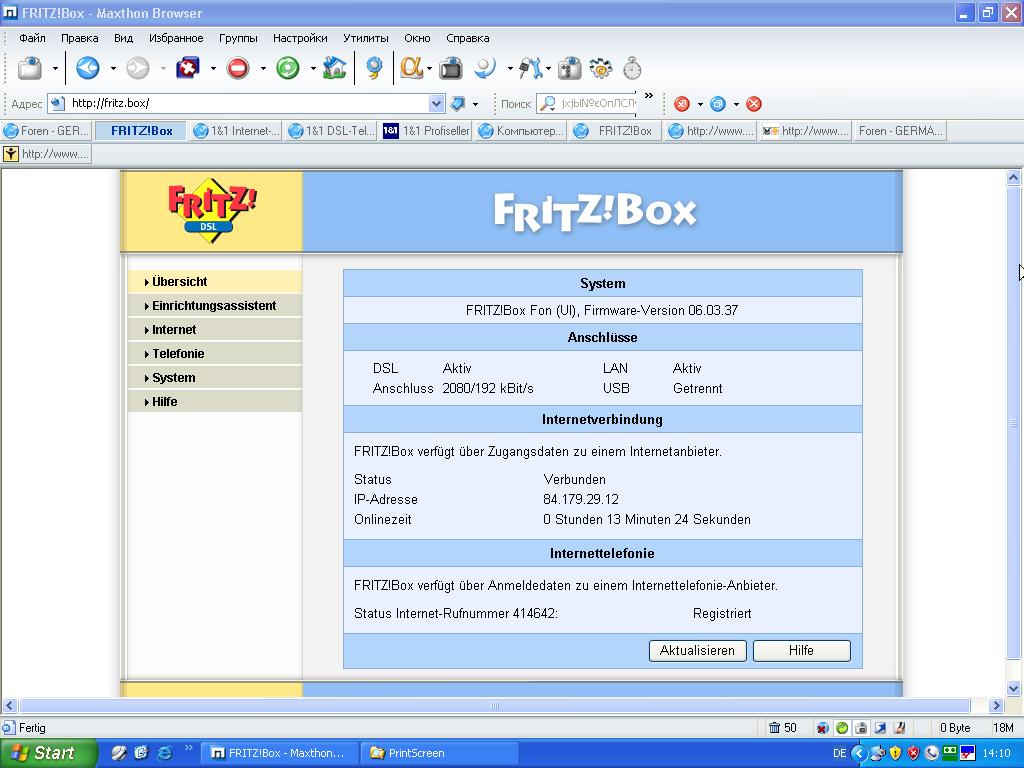This screenshot has height=768, width=1024.
Task: Open the Избранное menu
Action: 176,38
